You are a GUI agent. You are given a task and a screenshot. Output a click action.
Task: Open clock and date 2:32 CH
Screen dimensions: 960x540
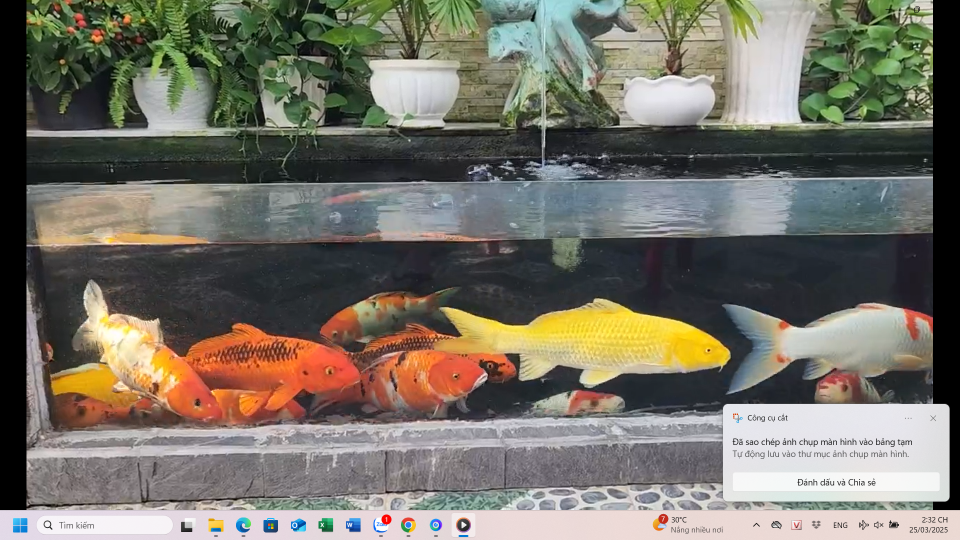point(928,525)
